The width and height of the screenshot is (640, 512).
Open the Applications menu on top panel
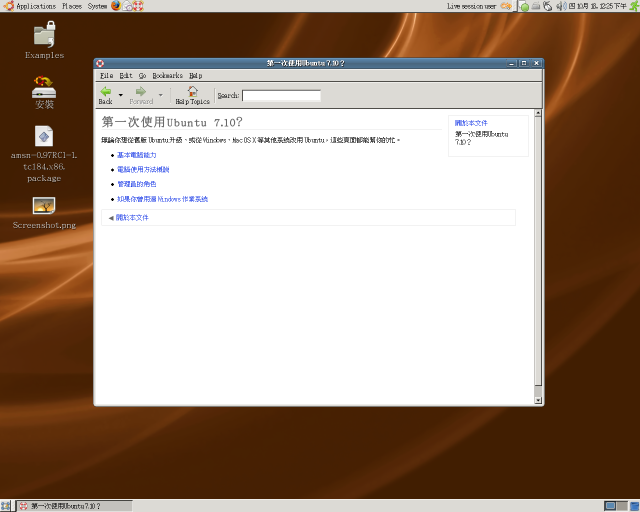tap(36, 6)
